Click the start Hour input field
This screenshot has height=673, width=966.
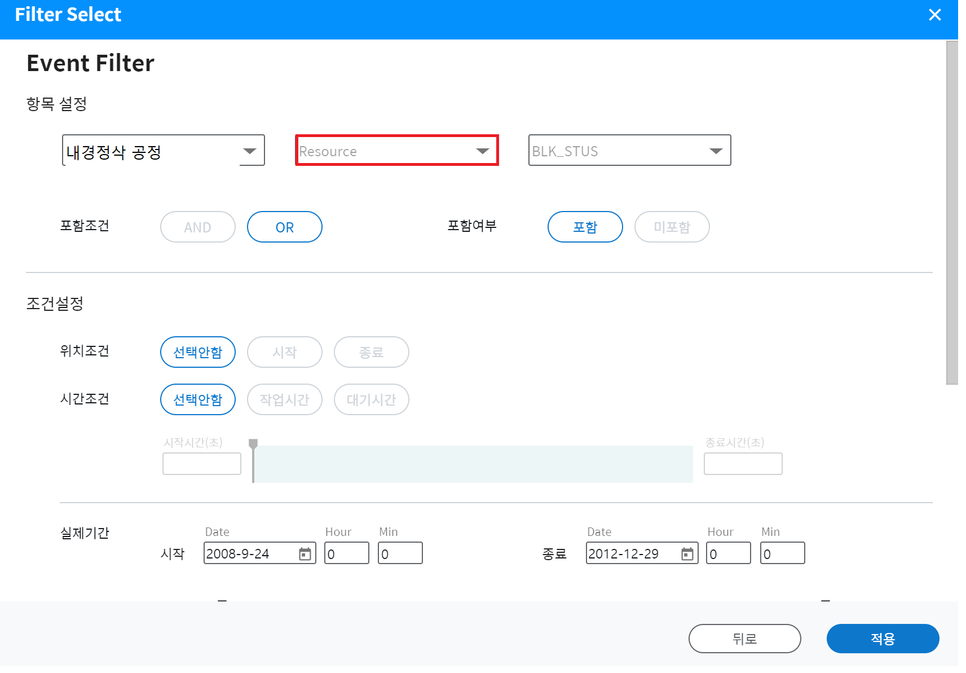(x=346, y=554)
